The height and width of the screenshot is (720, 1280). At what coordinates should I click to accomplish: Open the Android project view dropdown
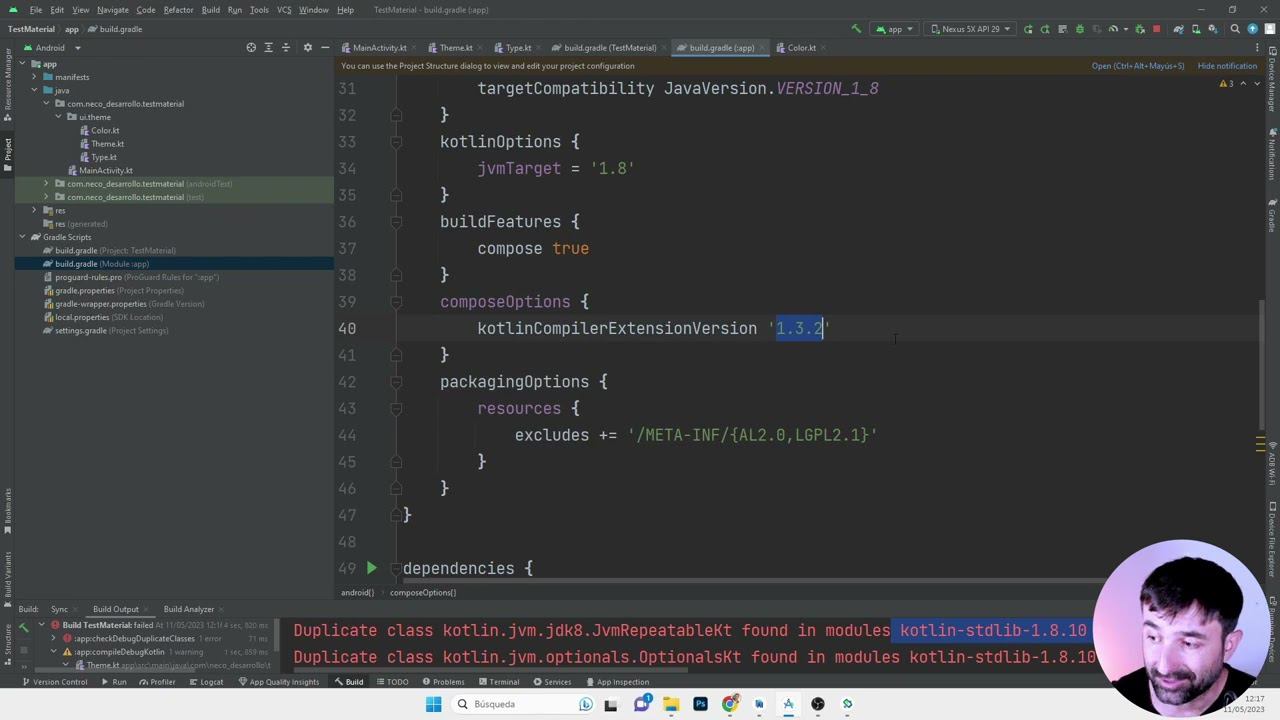(52, 47)
